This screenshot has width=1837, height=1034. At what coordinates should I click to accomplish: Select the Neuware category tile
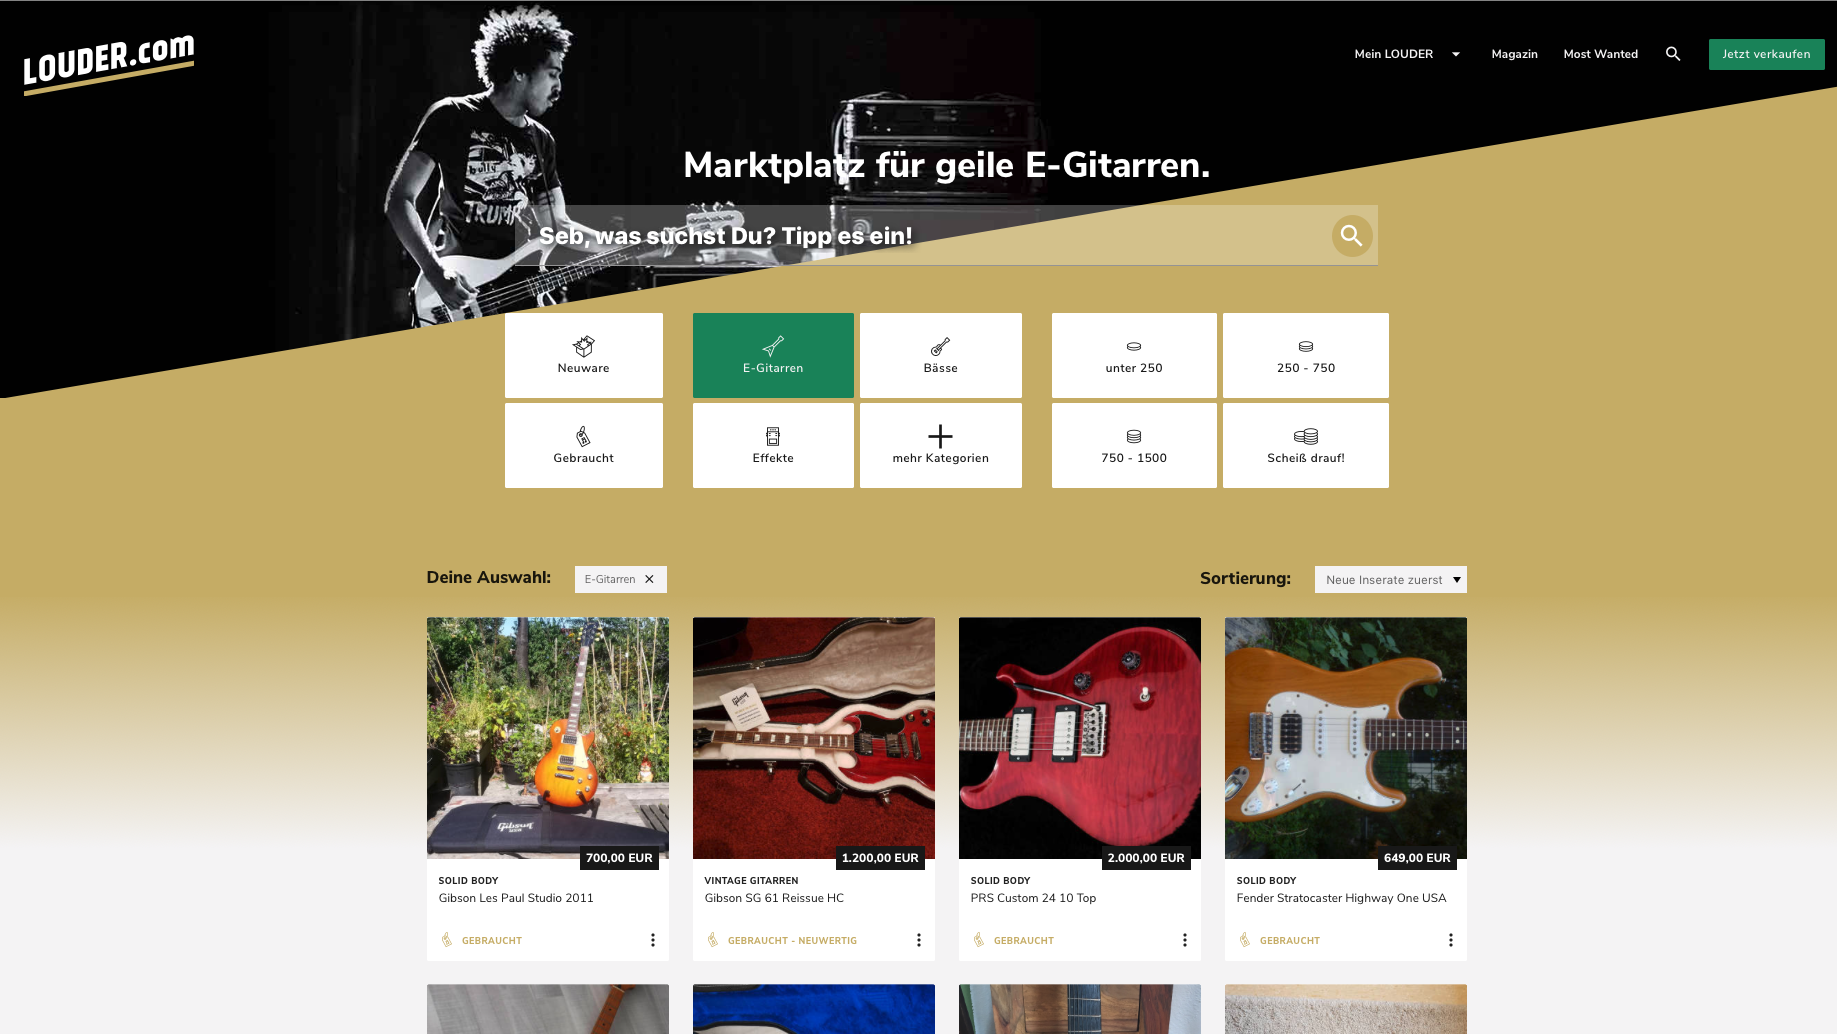click(x=584, y=355)
